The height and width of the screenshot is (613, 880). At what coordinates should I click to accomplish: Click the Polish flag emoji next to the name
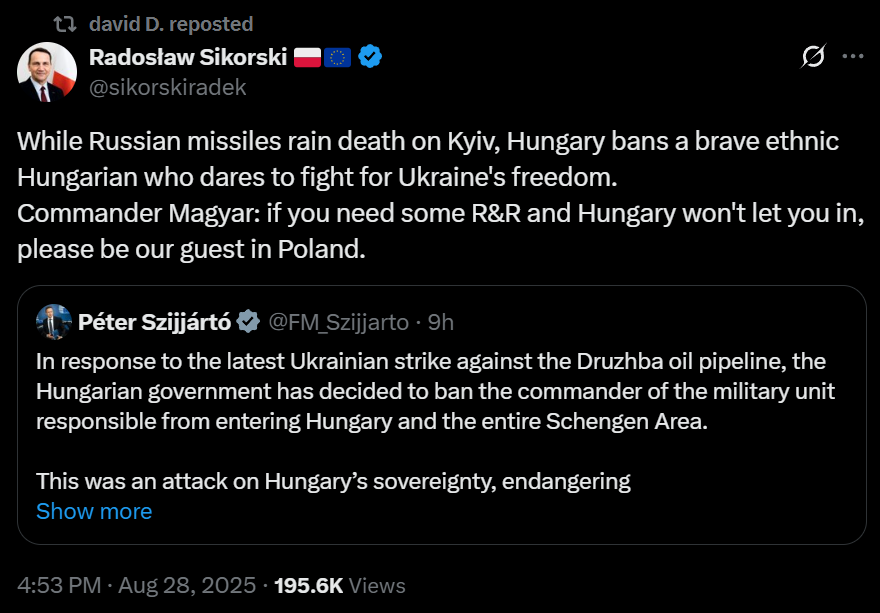click(307, 57)
